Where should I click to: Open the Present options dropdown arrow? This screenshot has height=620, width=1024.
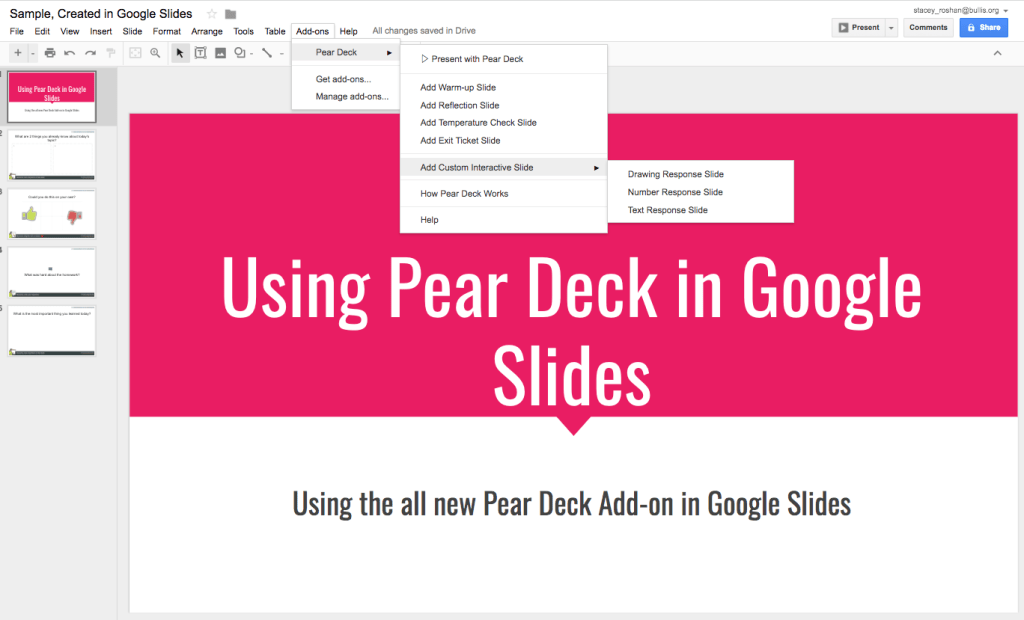(891, 27)
